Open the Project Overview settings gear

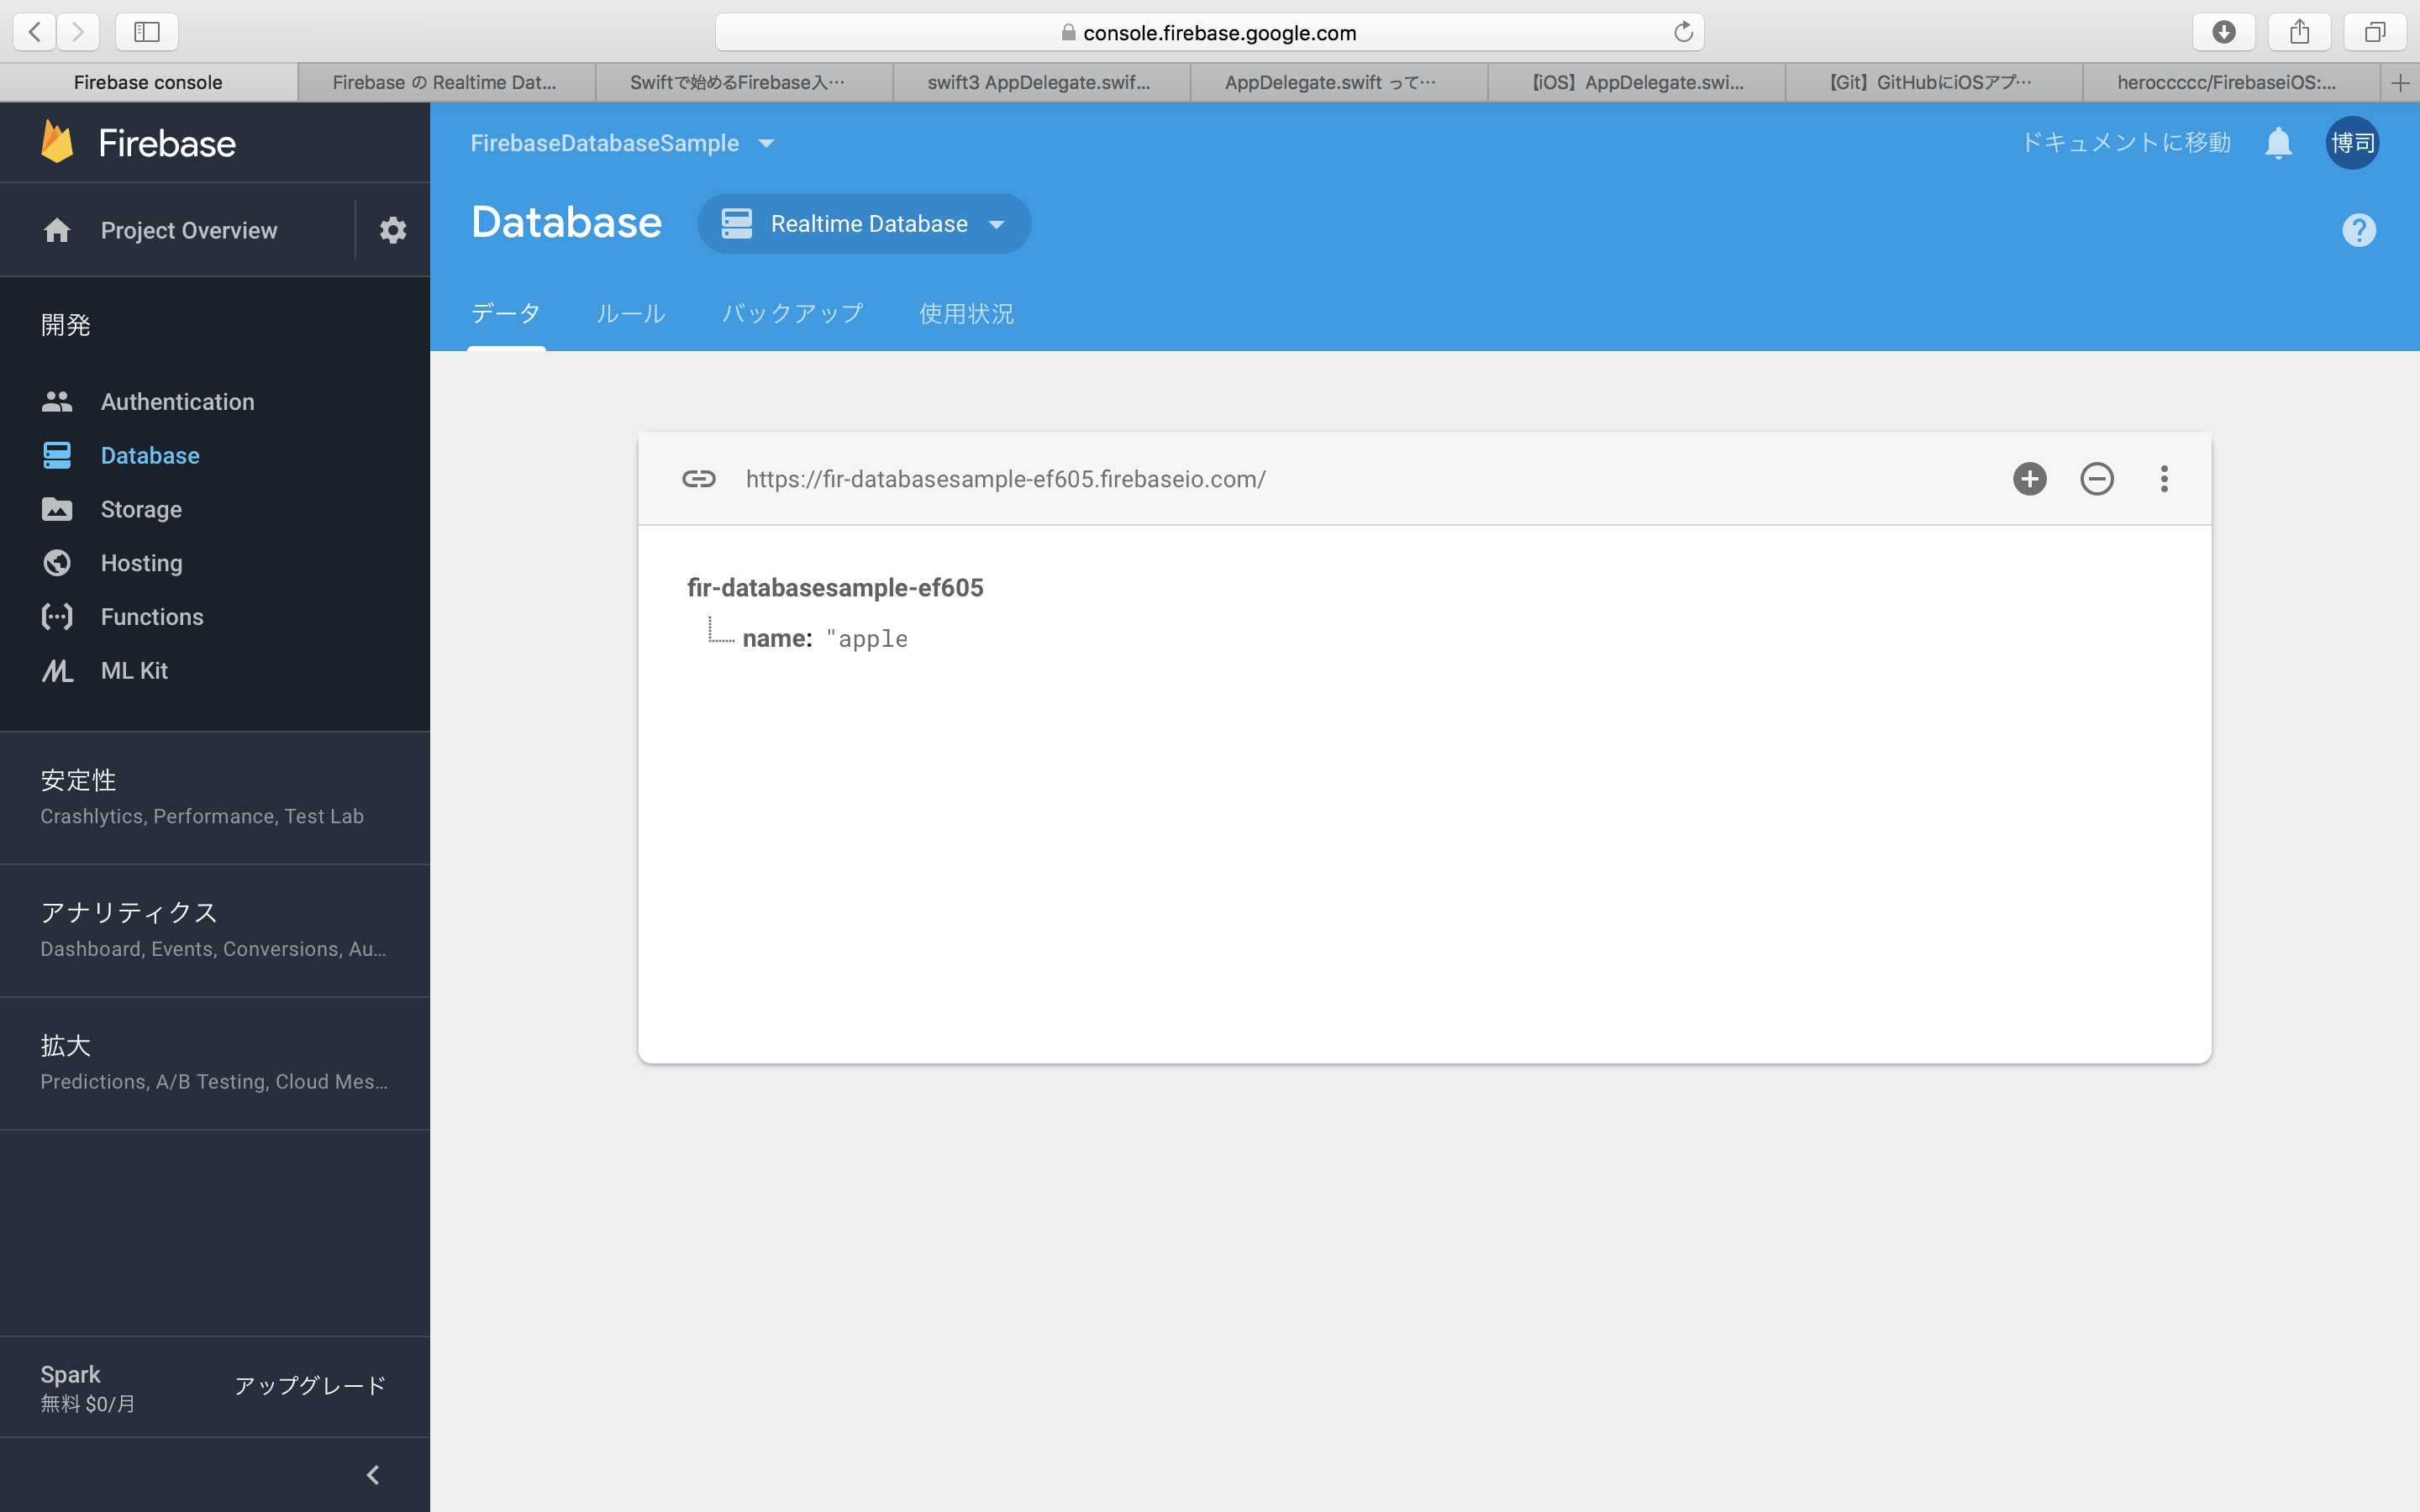click(394, 228)
